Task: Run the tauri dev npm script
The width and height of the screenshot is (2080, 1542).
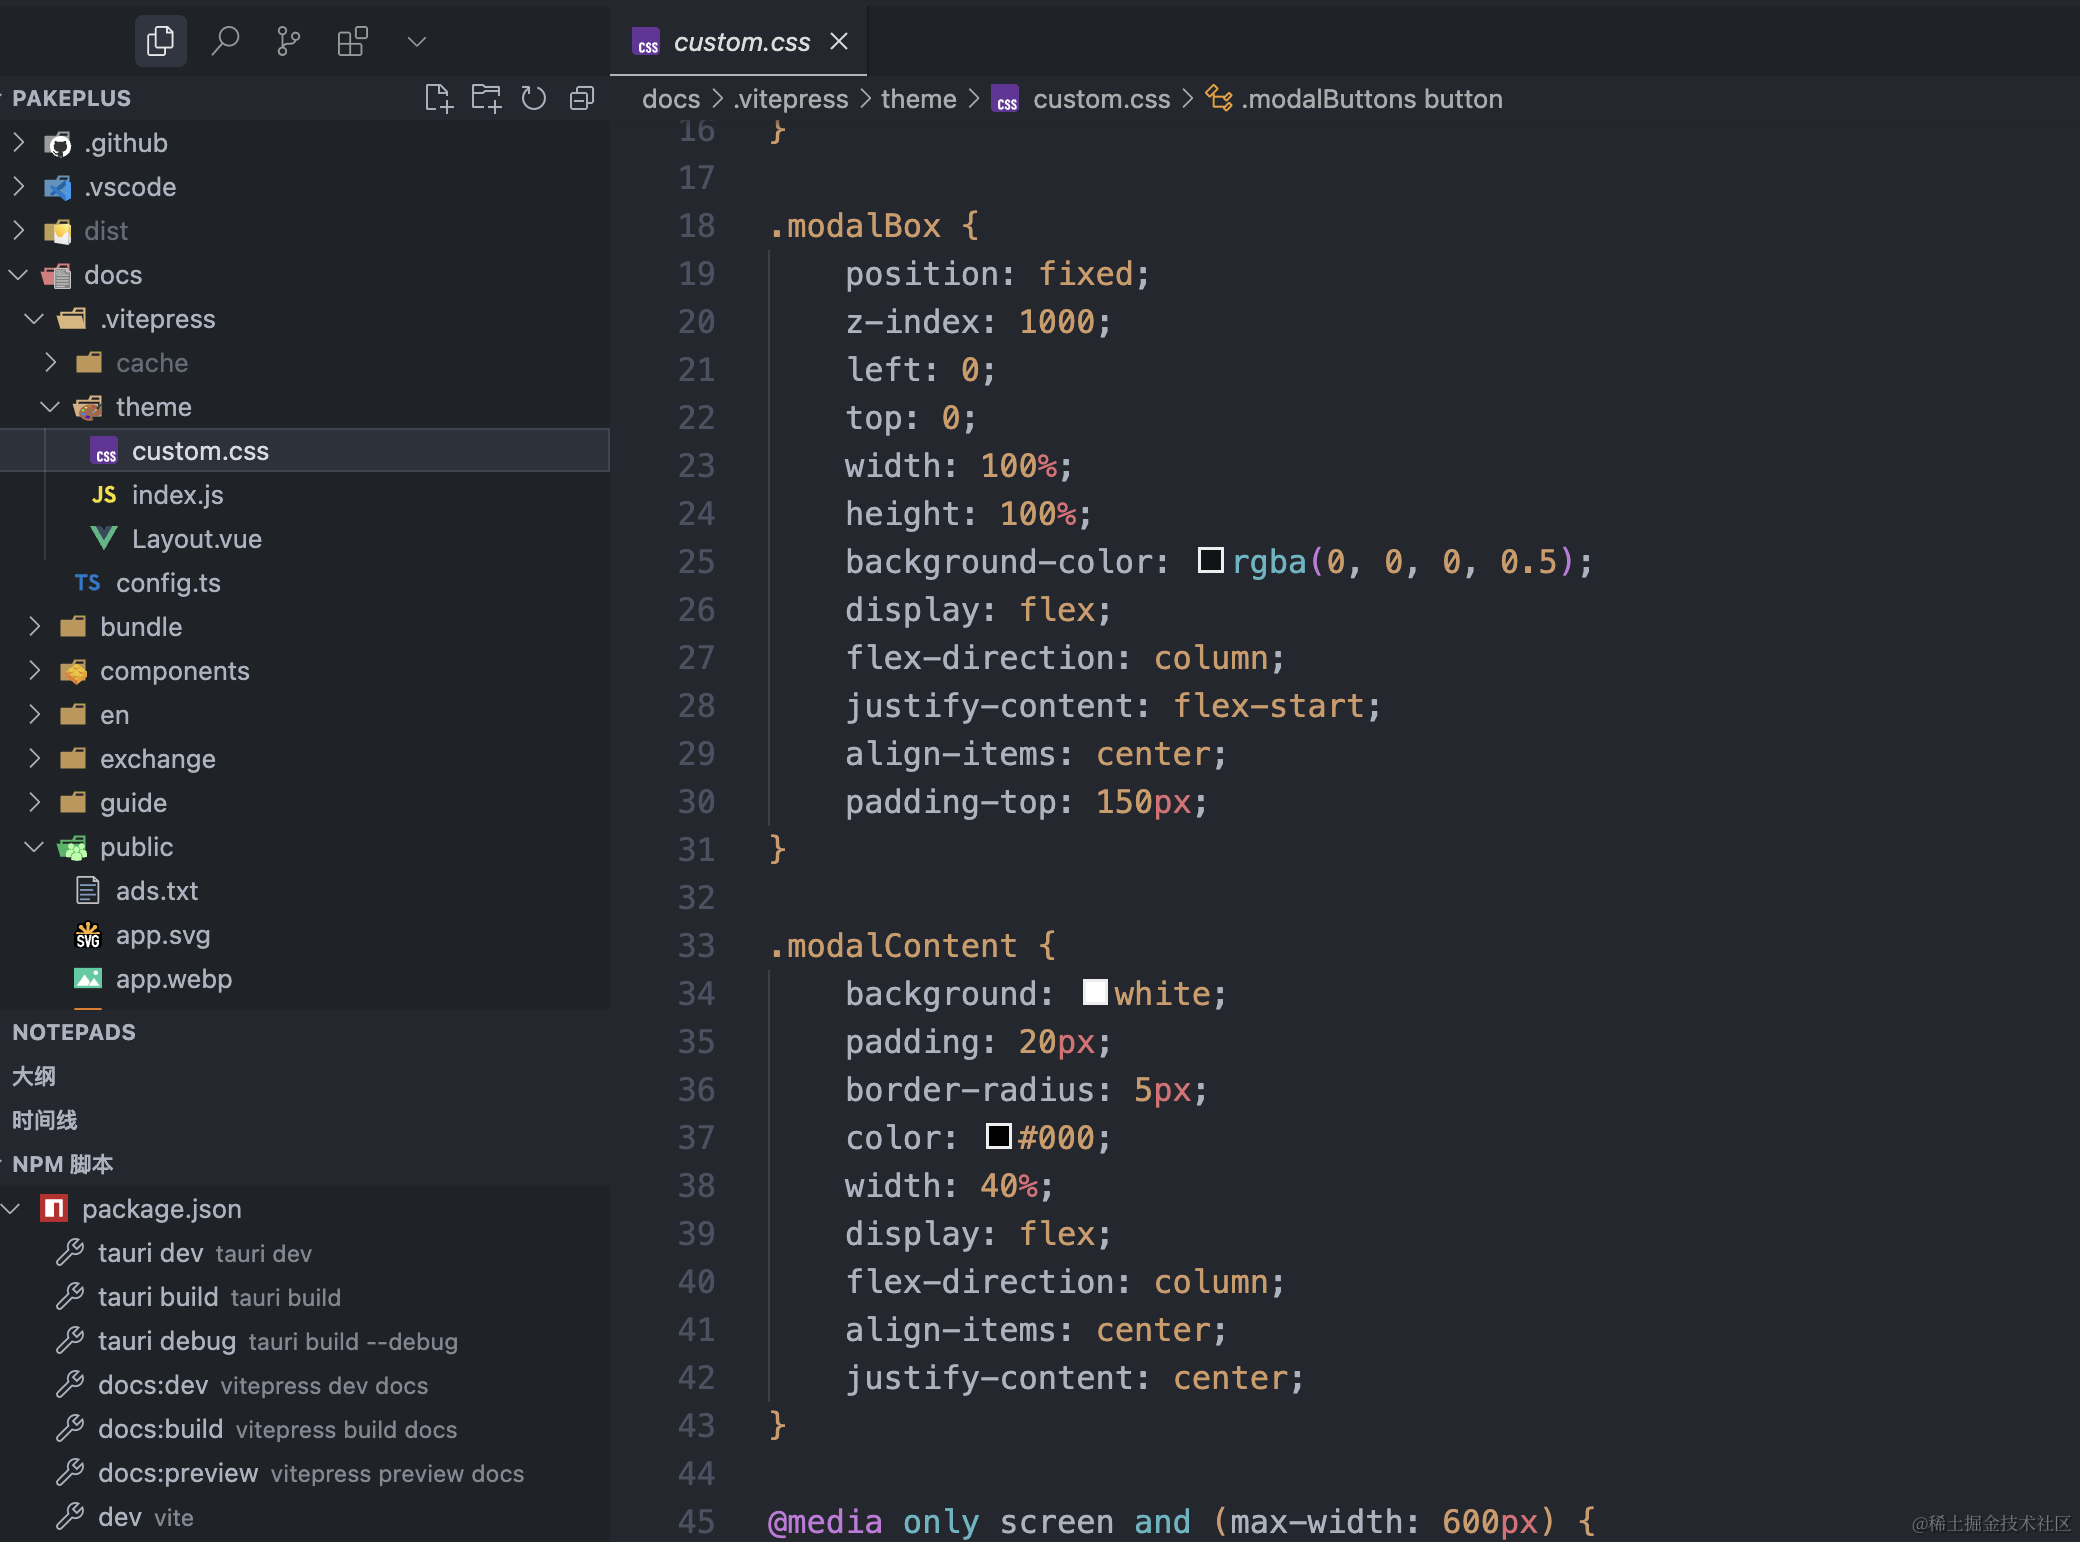Action: pyautogui.click(x=150, y=1253)
